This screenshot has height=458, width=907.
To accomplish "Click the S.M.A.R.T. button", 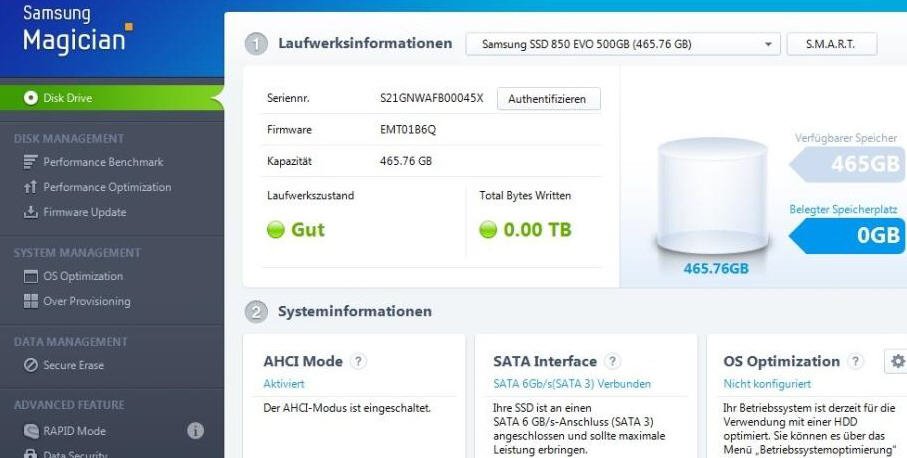I will (832, 44).
